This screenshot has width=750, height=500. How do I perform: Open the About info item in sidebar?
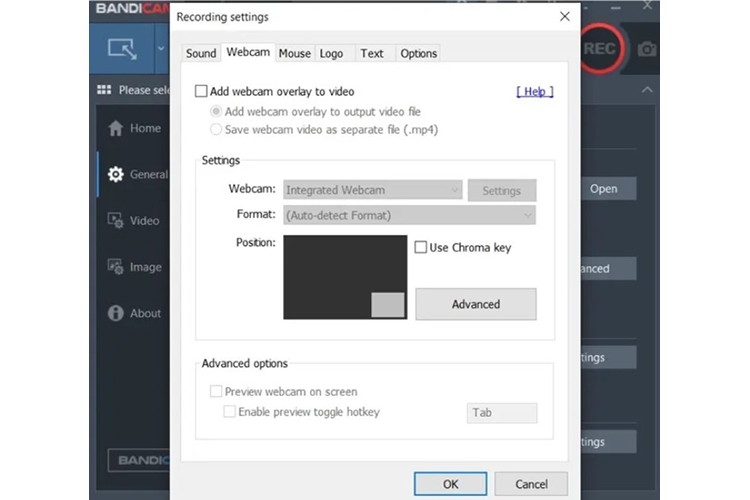(134, 313)
